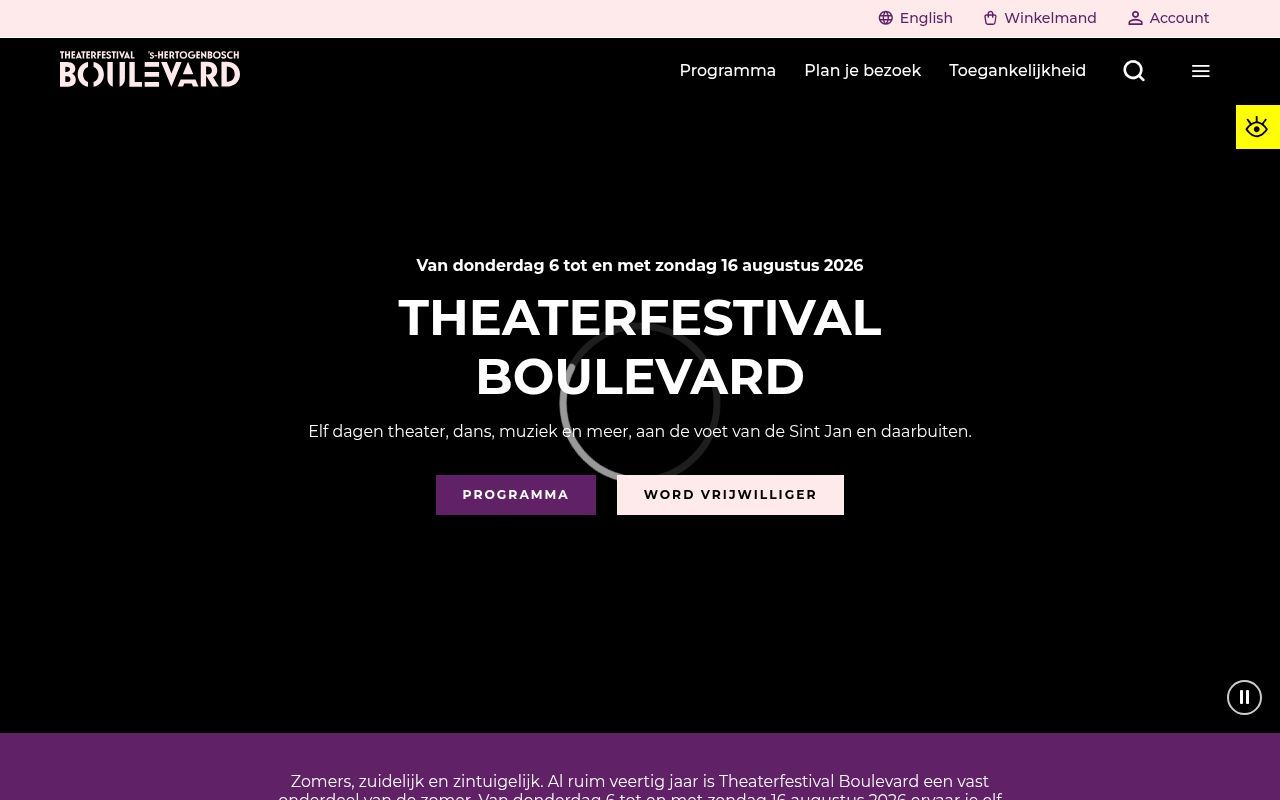Open the yellow accessibility eye widget
1280x800 pixels.
1257,127
